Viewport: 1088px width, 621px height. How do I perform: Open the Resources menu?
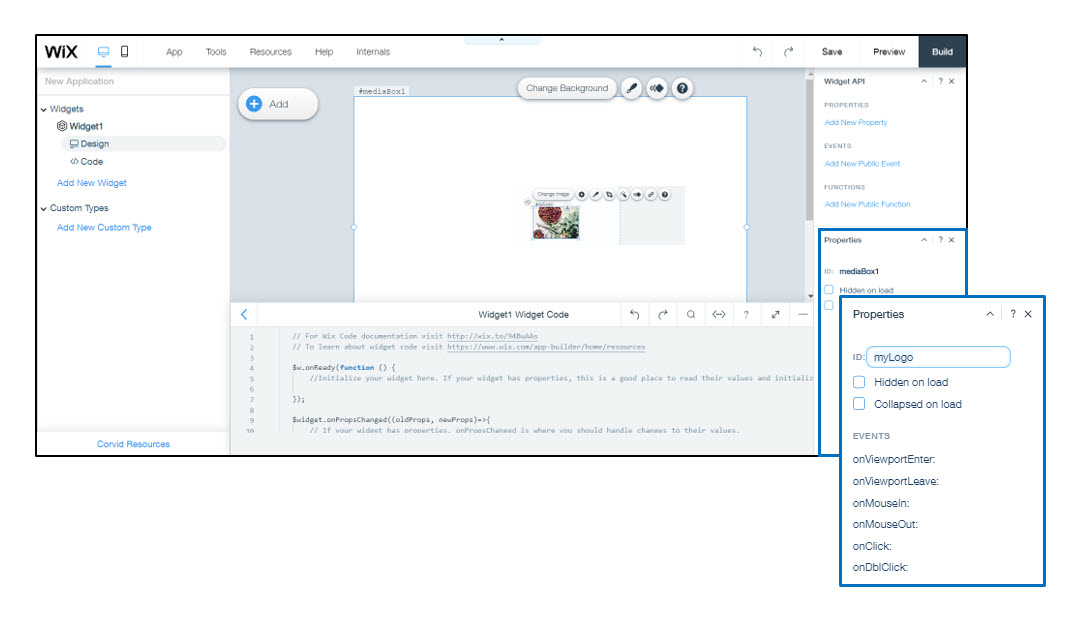pyautogui.click(x=270, y=52)
